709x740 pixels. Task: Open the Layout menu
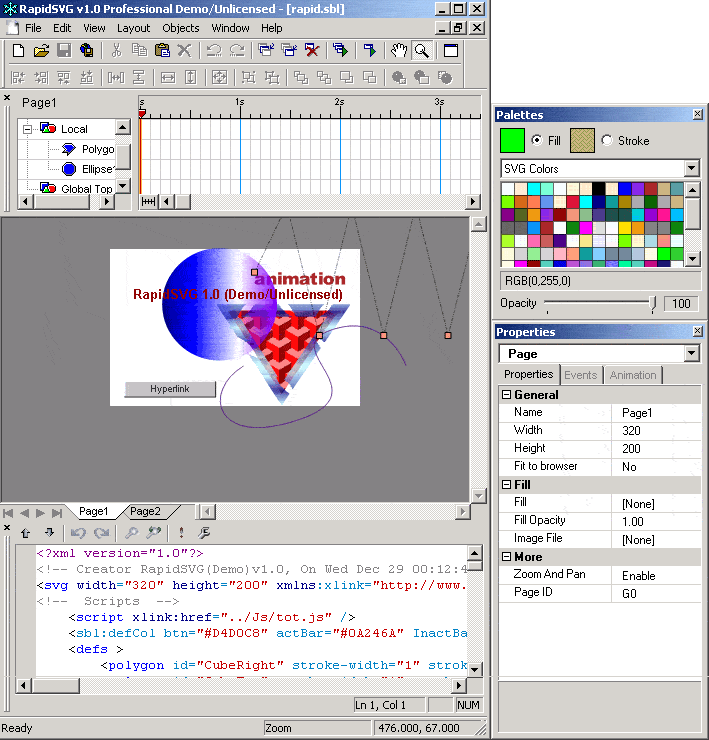(134, 28)
